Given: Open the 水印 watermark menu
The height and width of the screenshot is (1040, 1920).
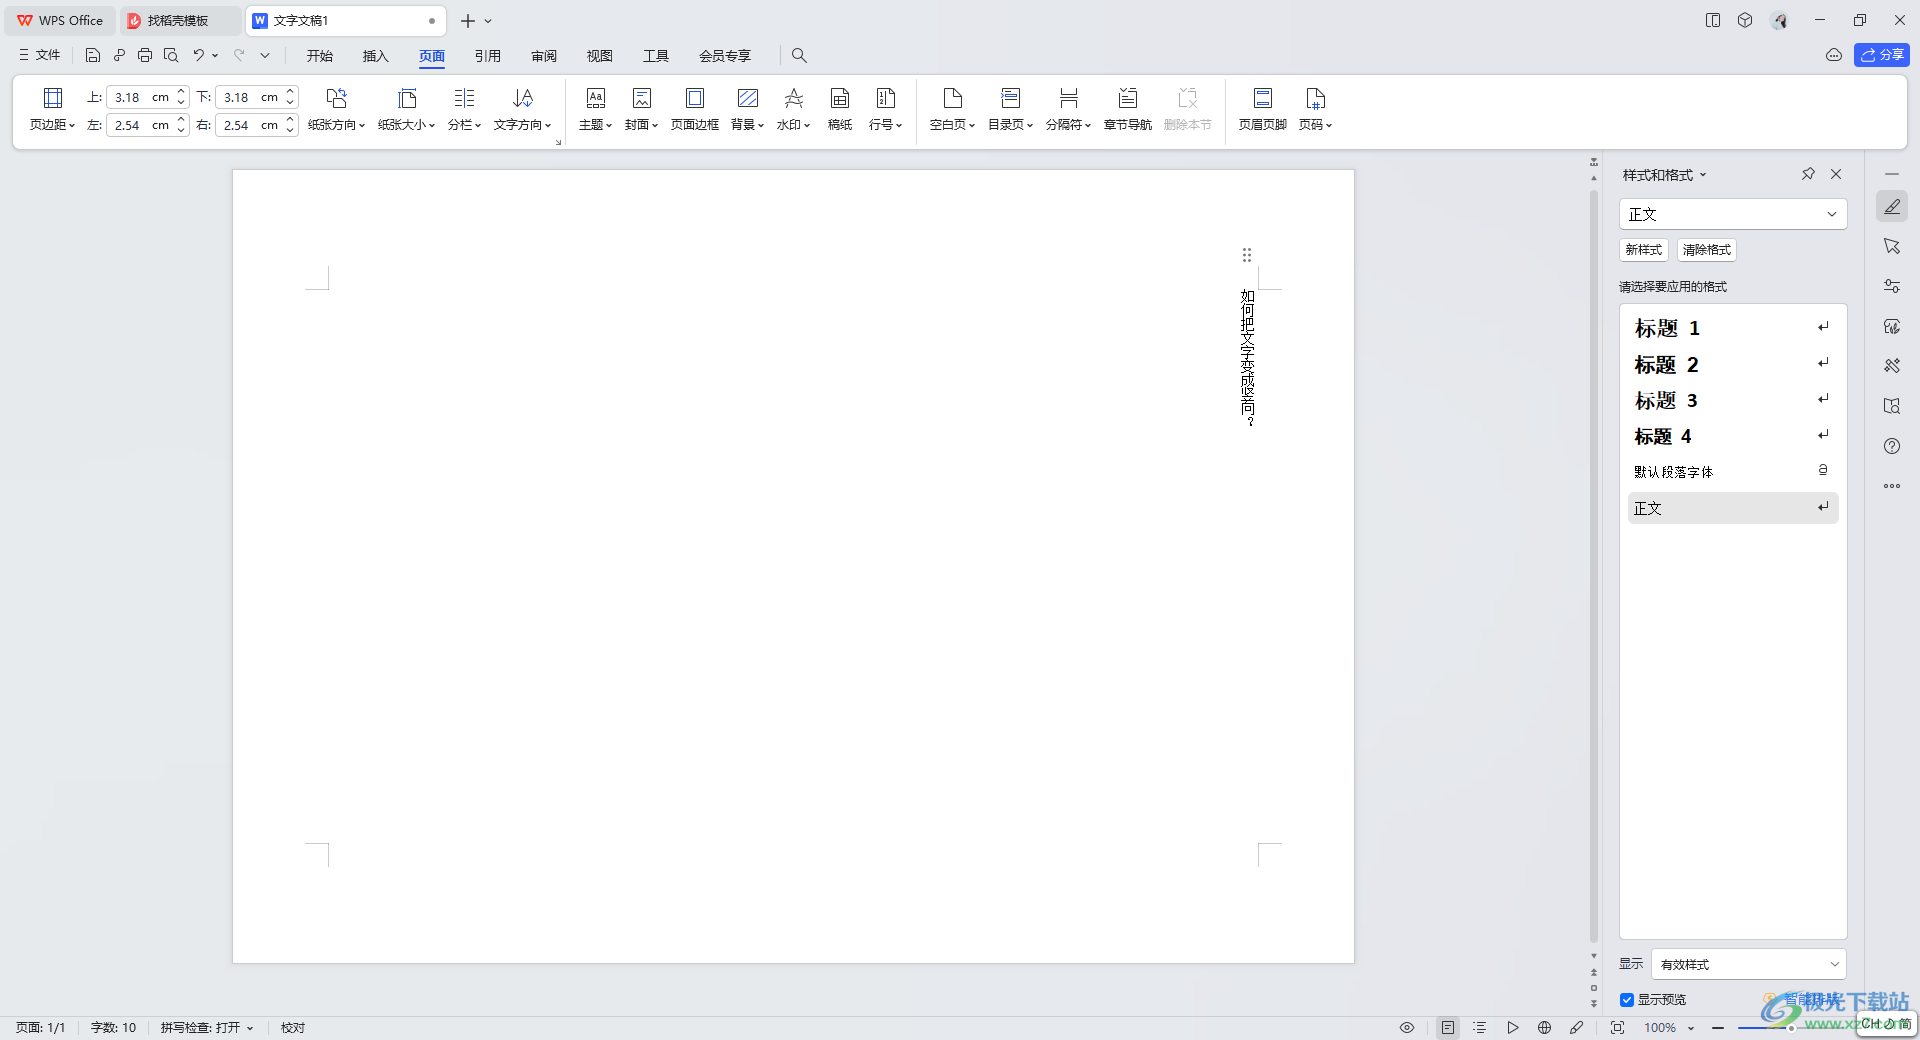Looking at the screenshot, I should pos(793,110).
